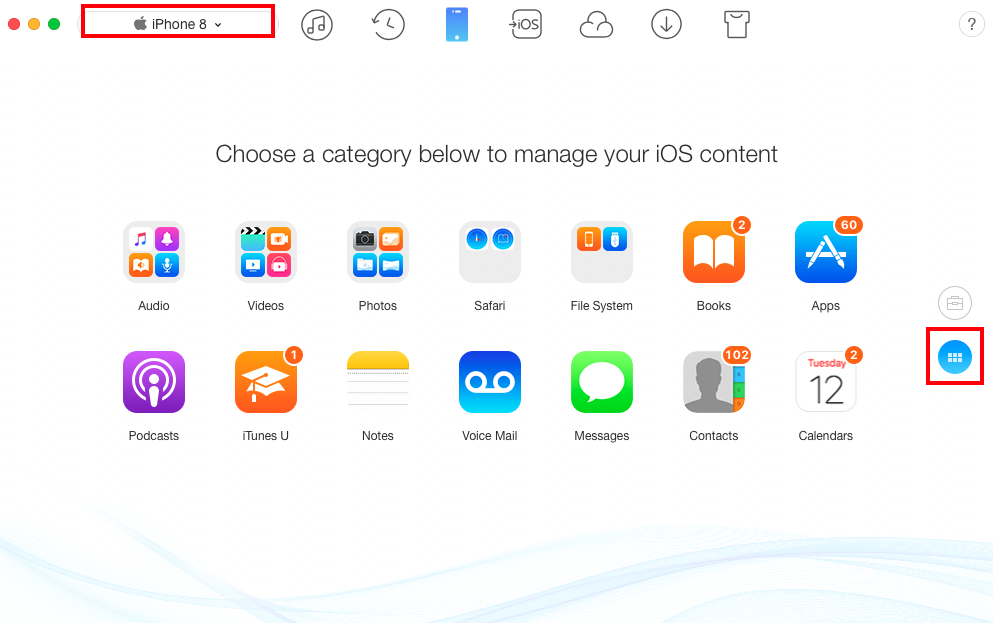
Task: Open the Calendars category
Action: coord(826,382)
